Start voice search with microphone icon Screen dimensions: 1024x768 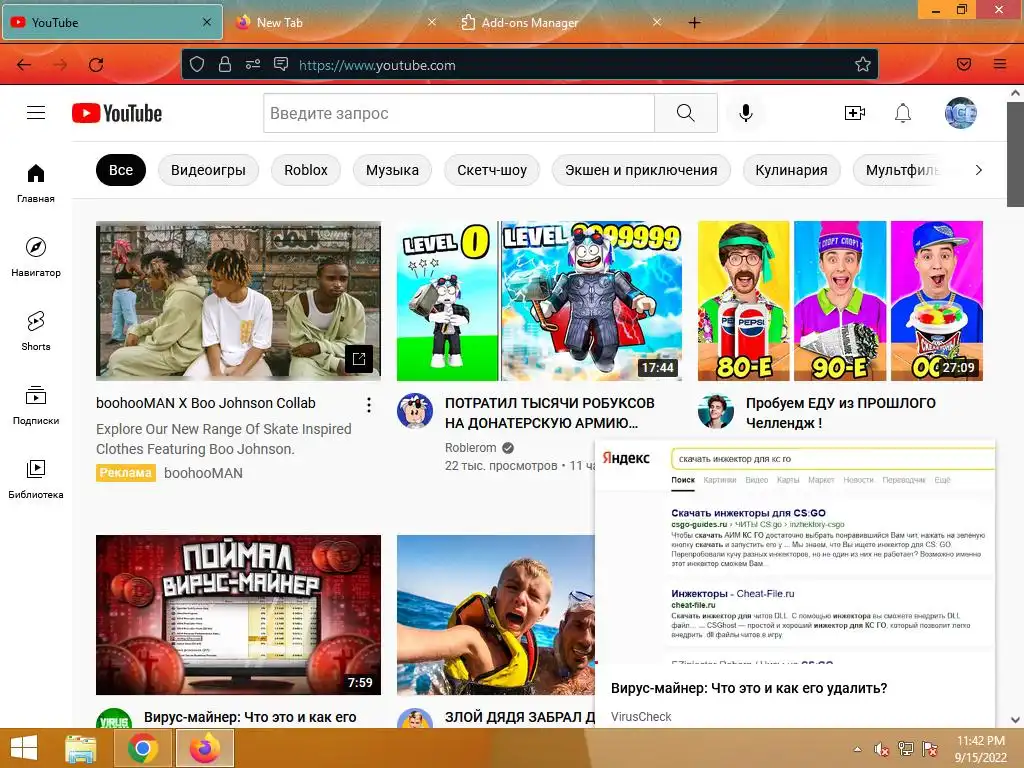[x=746, y=113]
